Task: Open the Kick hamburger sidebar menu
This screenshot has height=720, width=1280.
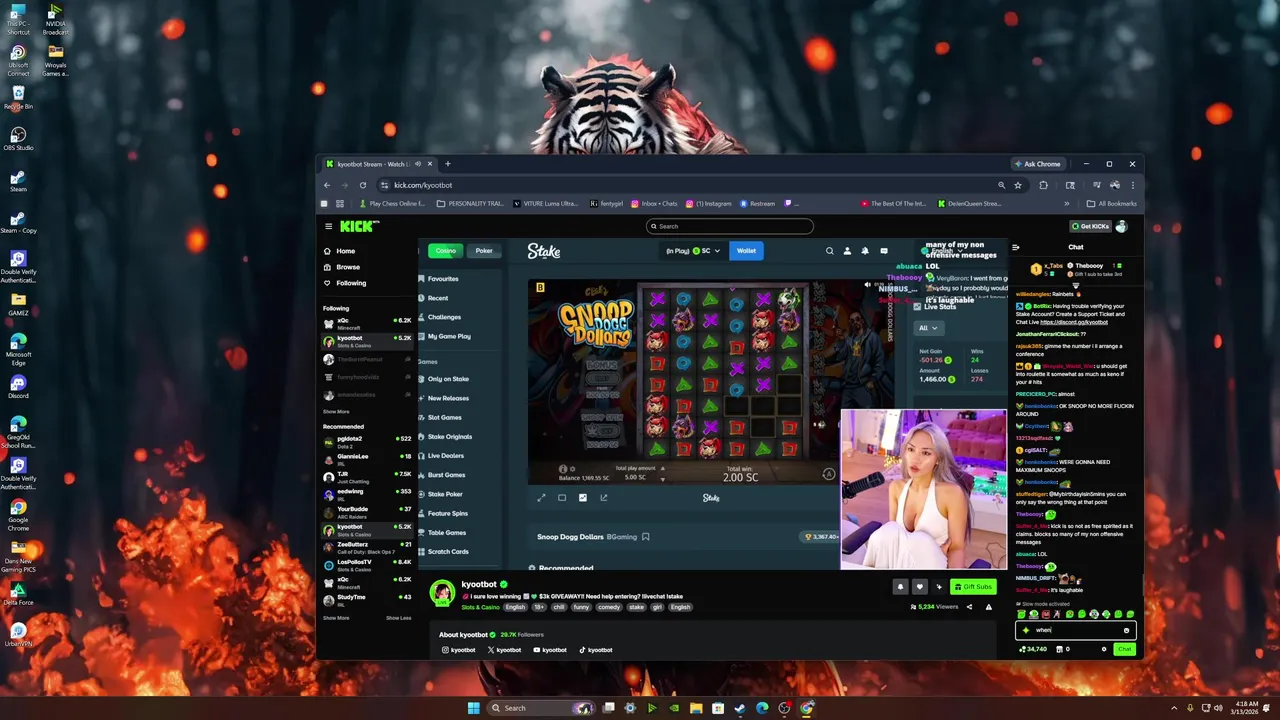Action: point(328,226)
